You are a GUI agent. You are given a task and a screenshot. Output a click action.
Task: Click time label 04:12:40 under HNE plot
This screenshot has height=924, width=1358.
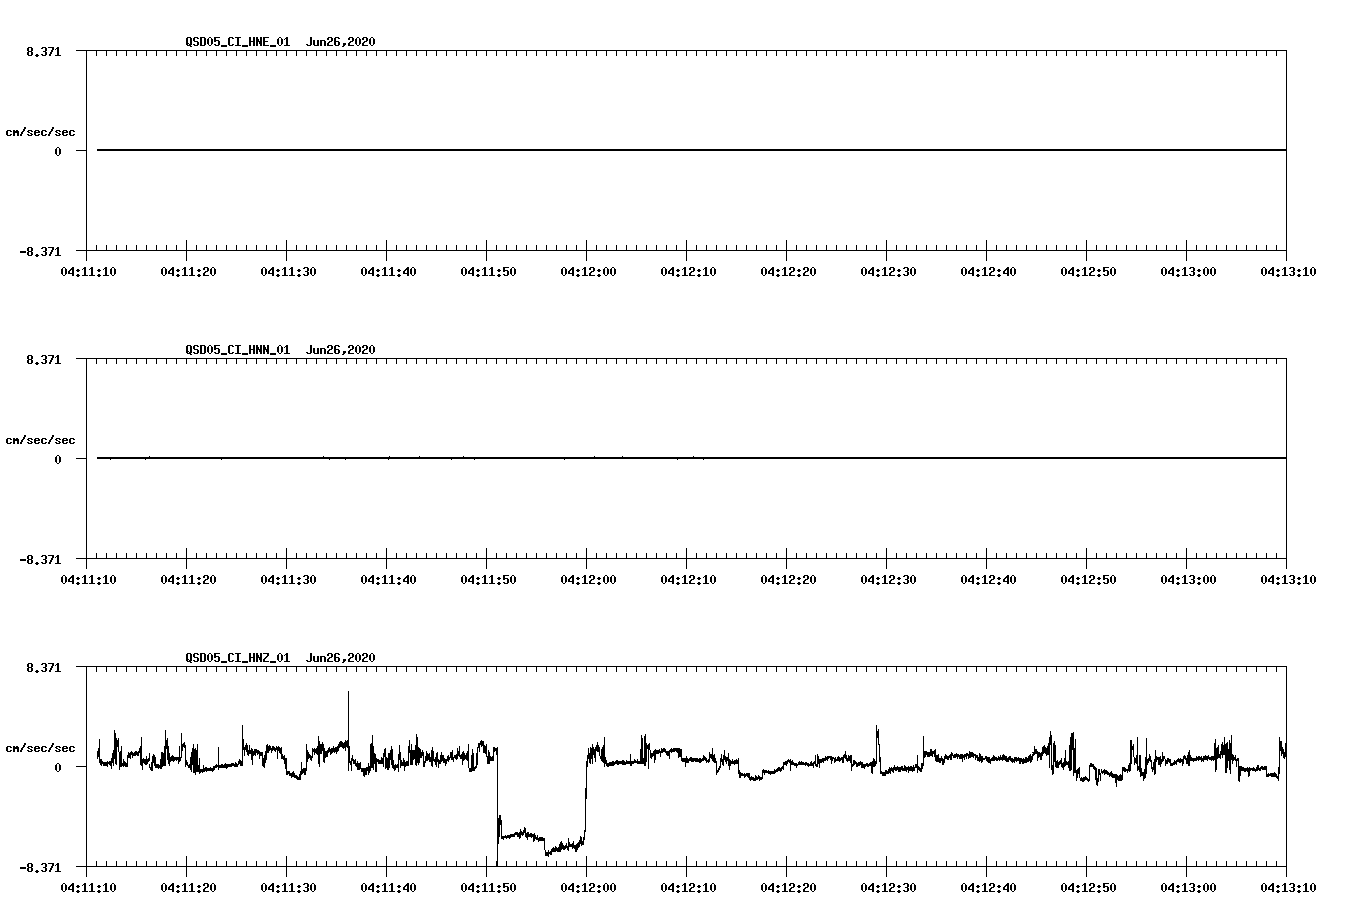point(988,271)
